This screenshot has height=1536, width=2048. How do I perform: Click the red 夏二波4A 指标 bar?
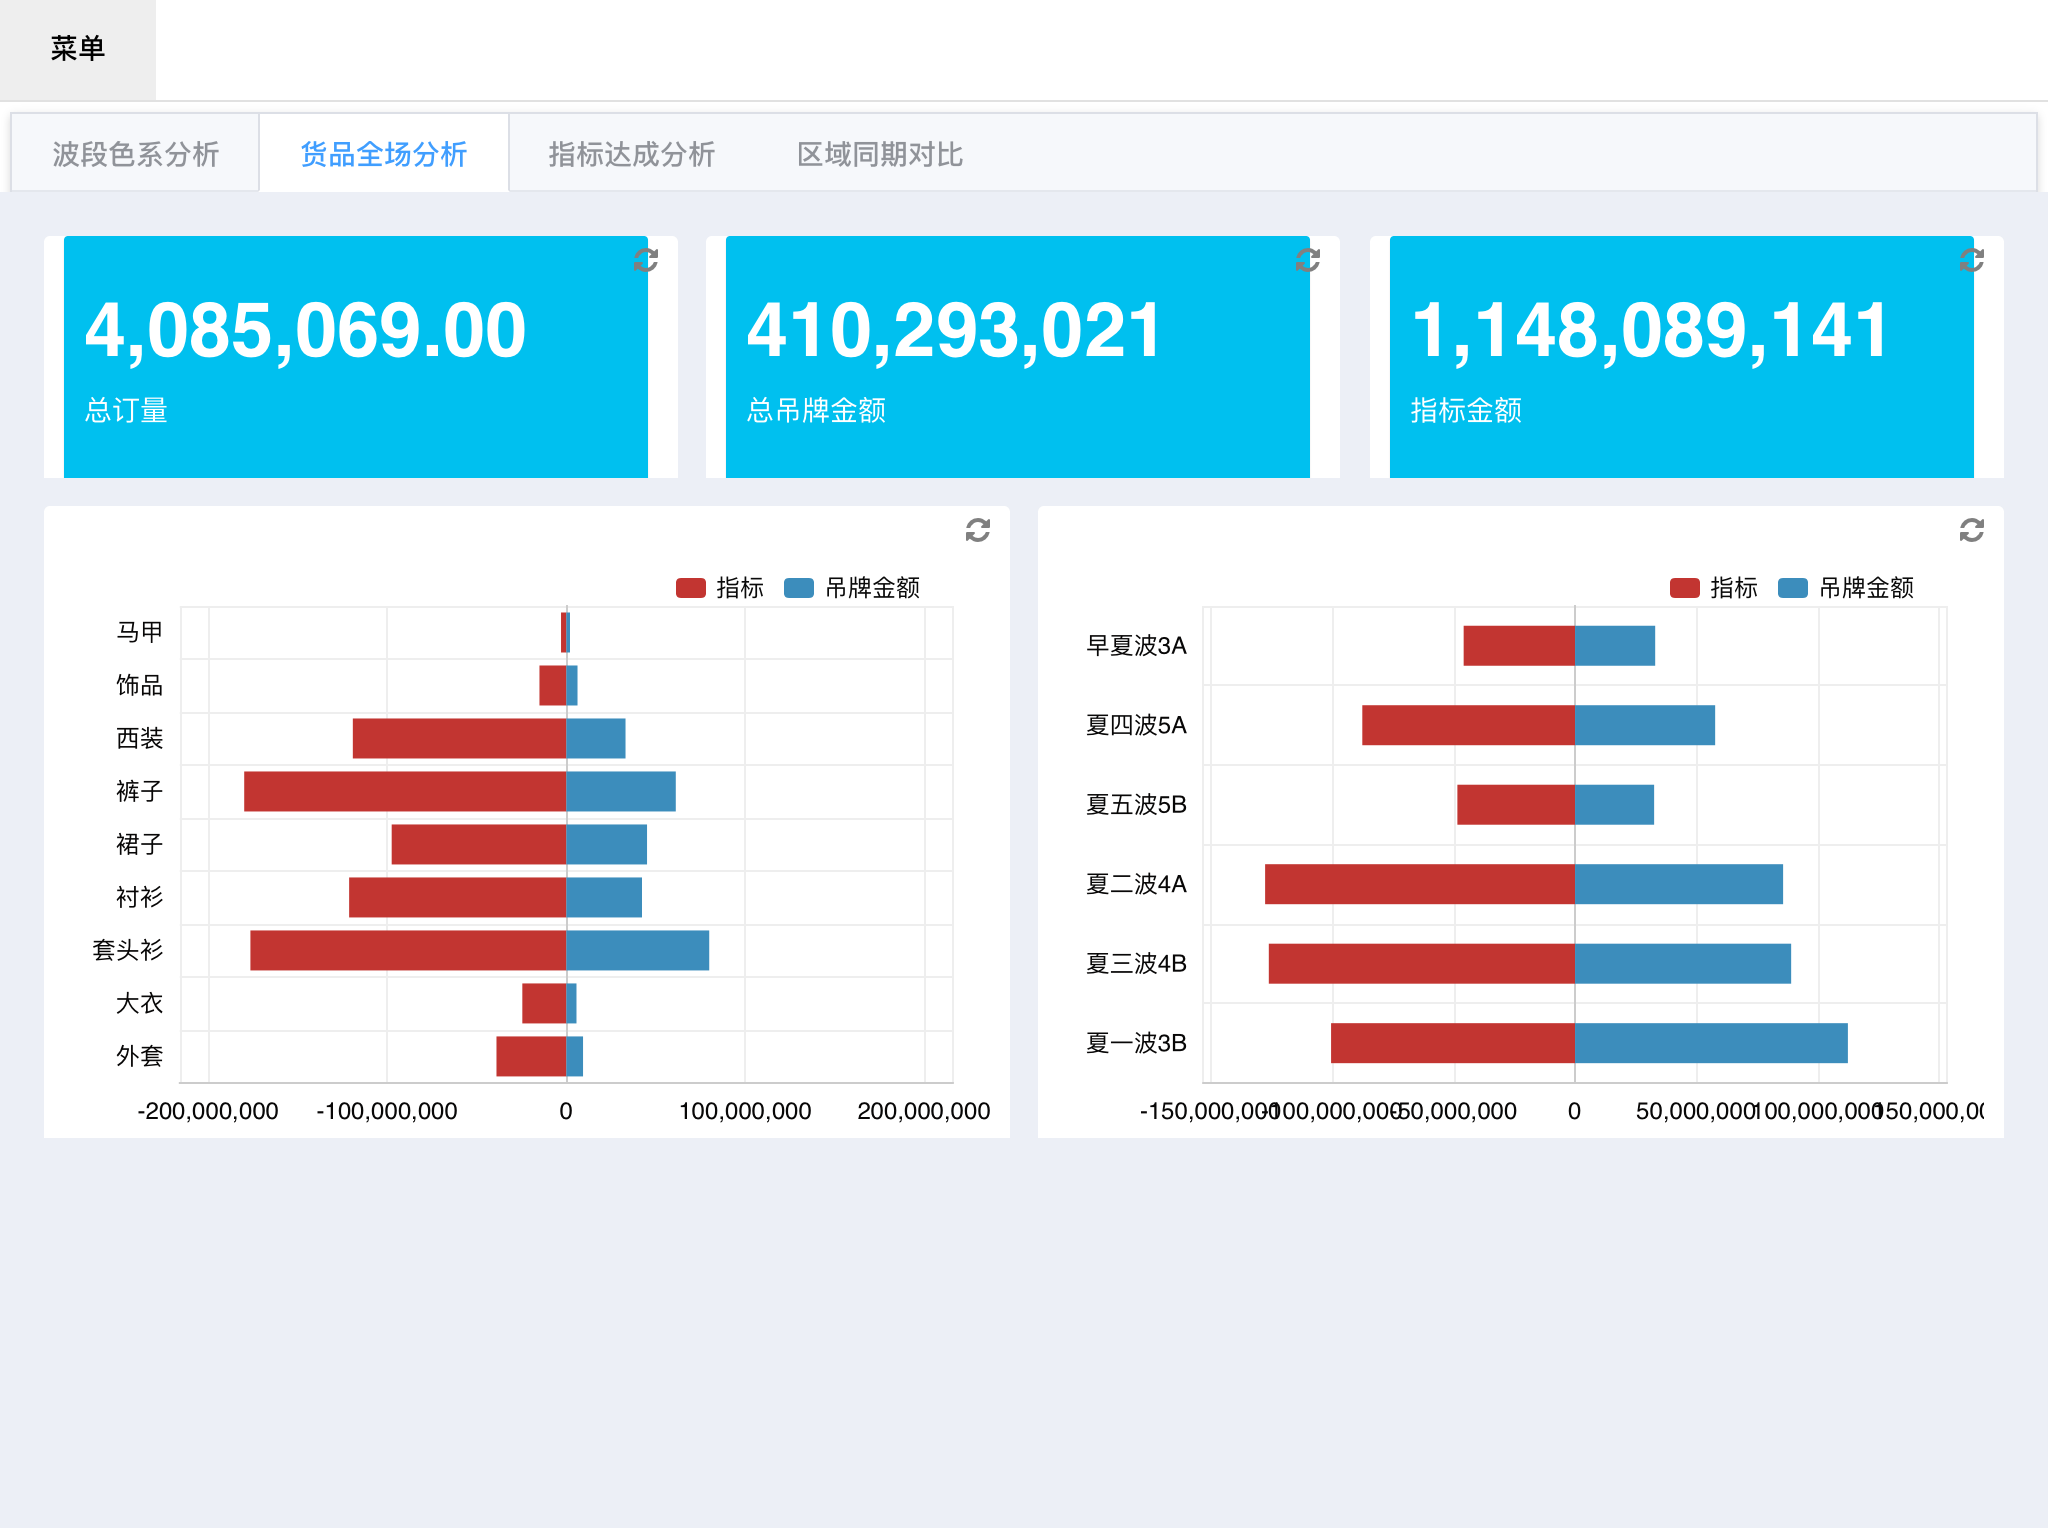click(x=1420, y=884)
